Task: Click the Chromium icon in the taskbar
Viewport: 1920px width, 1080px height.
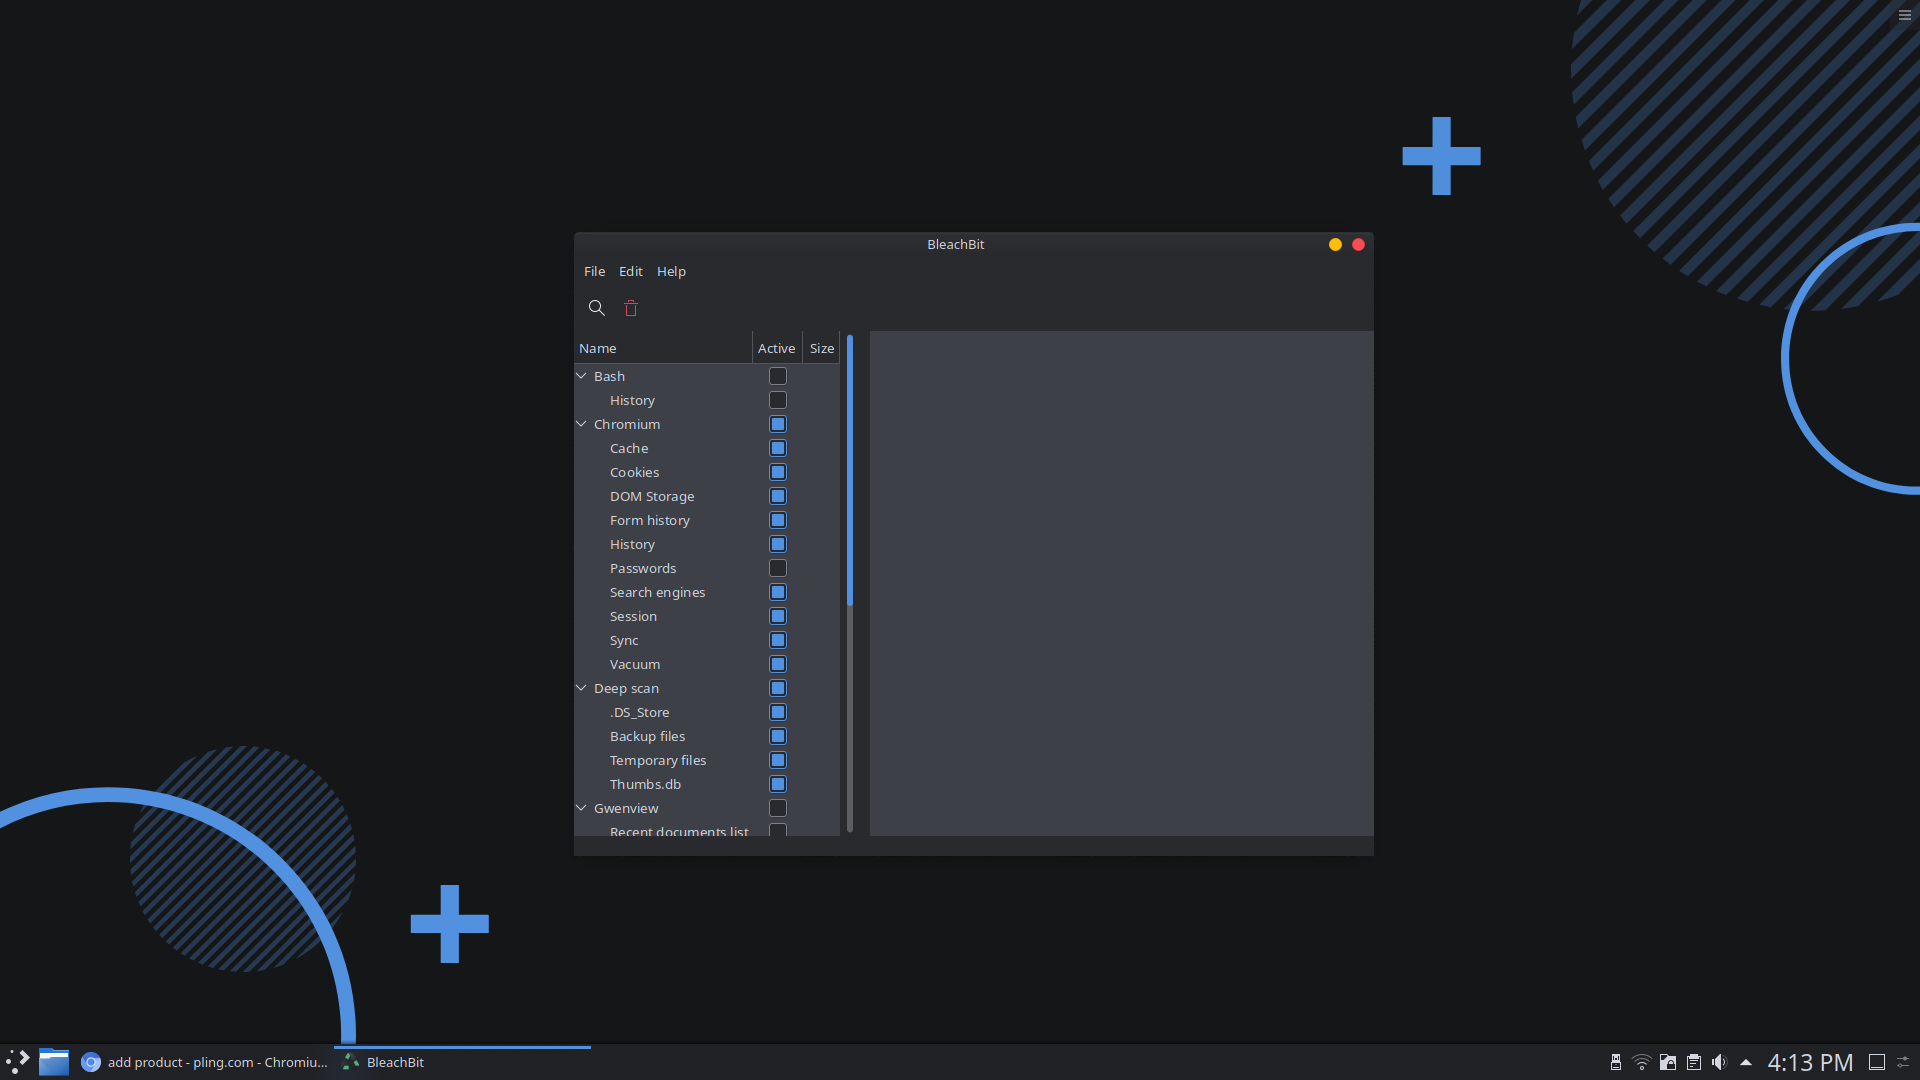Action: click(x=91, y=1062)
